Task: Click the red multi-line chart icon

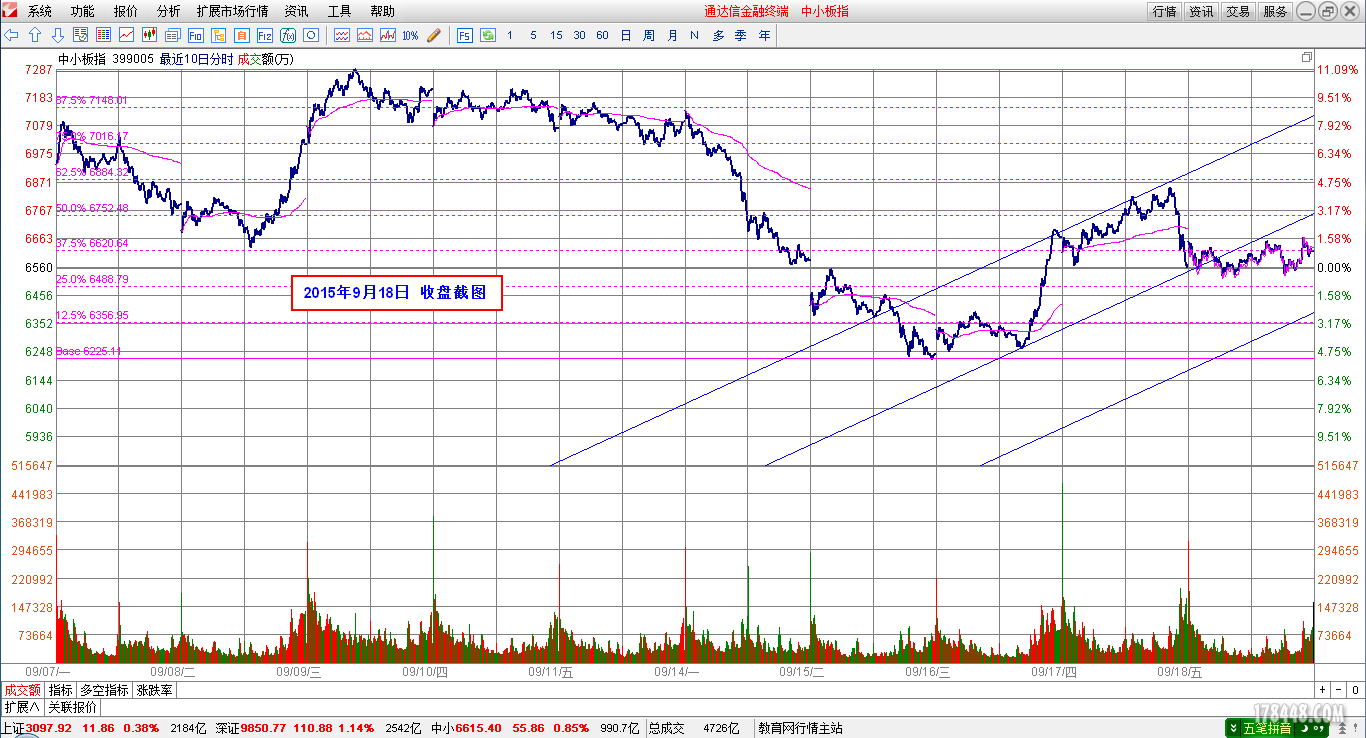Action: [x=387, y=35]
